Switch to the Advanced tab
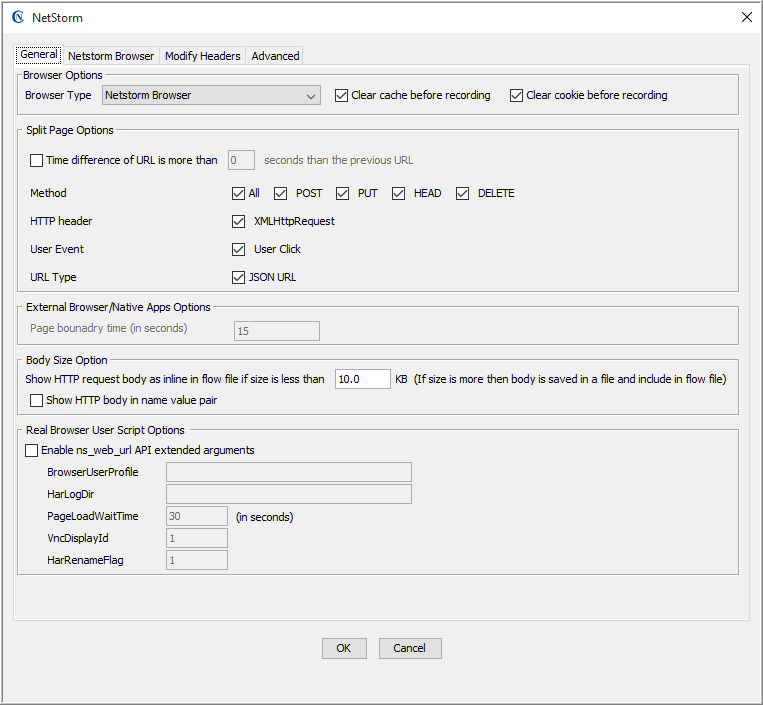This screenshot has height=705, width=763. (275, 56)
